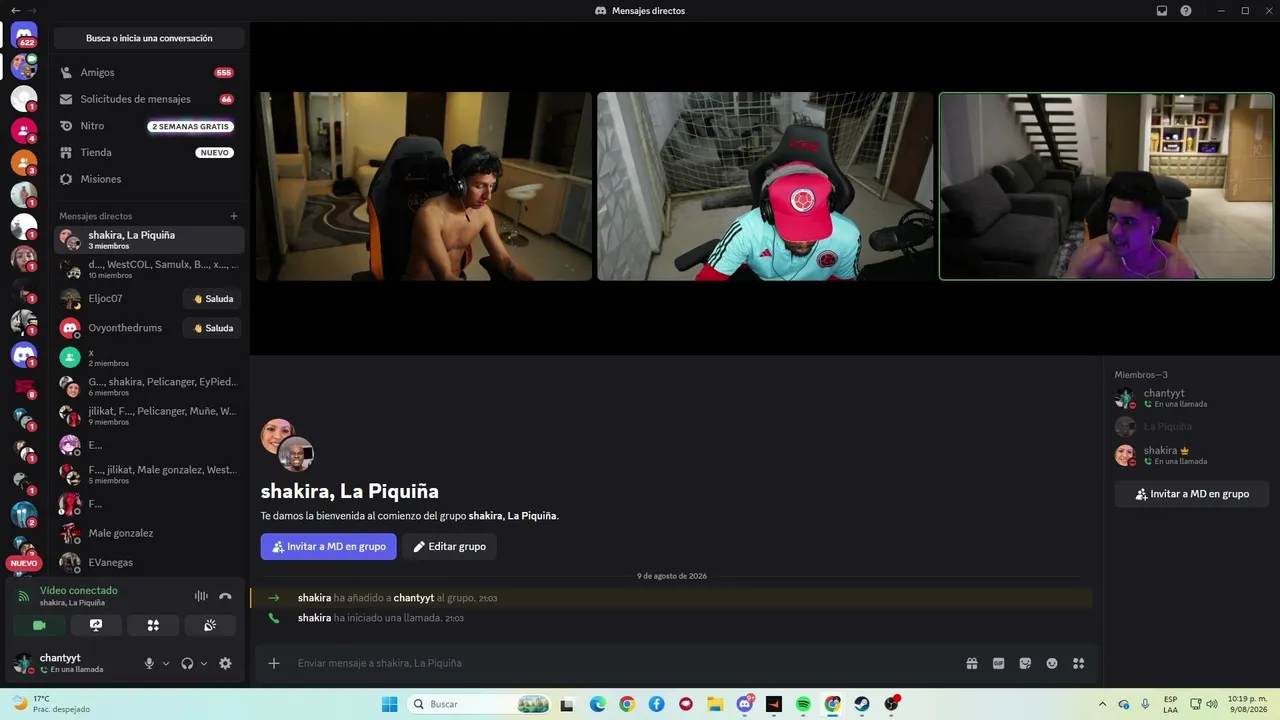
Task: Click chantyyt name in added message
Action: [x=414, y=598]
